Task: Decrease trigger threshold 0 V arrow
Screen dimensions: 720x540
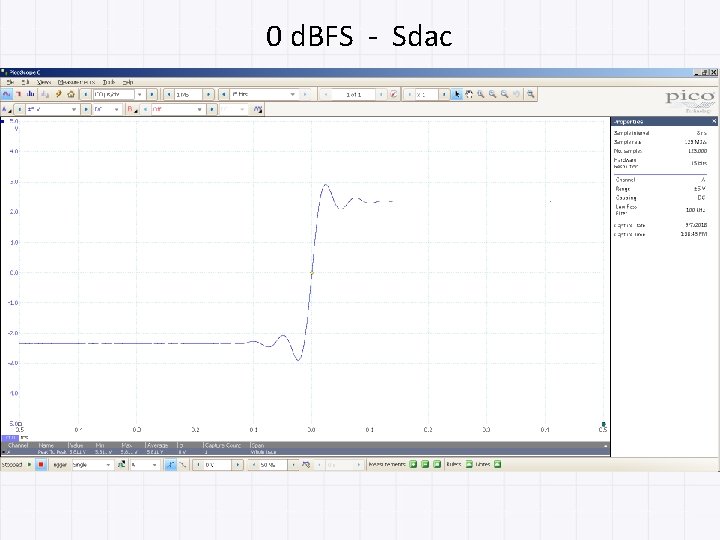Action: click(x=198, y=465)
